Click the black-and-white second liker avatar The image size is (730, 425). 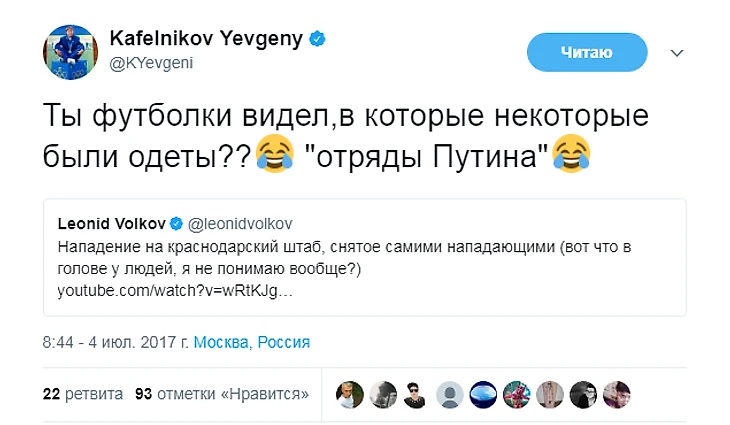[381, 393]
